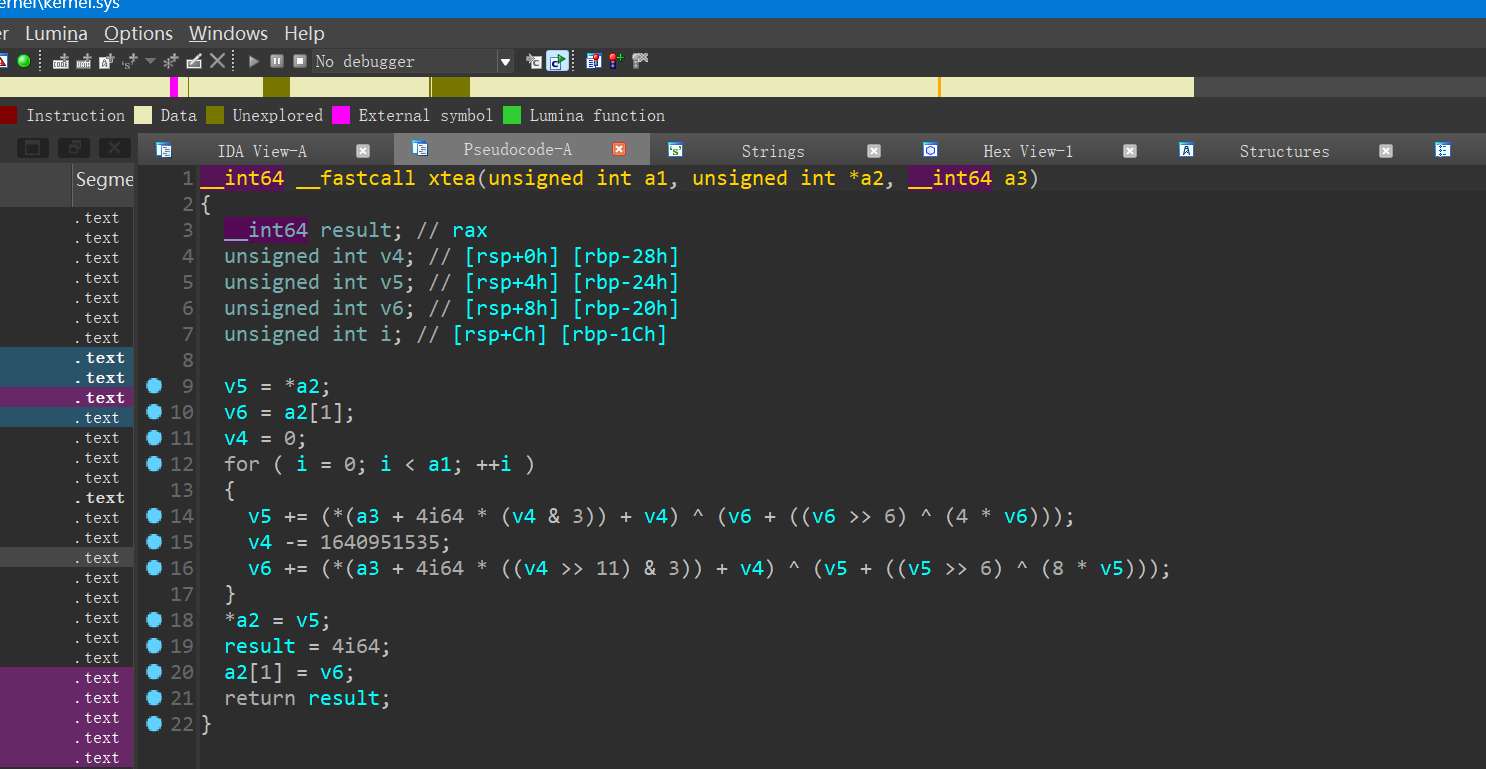The height and width of the screenshot is (769, 1486).
Task: Click the gray X undefine icon
Action: 217,61
